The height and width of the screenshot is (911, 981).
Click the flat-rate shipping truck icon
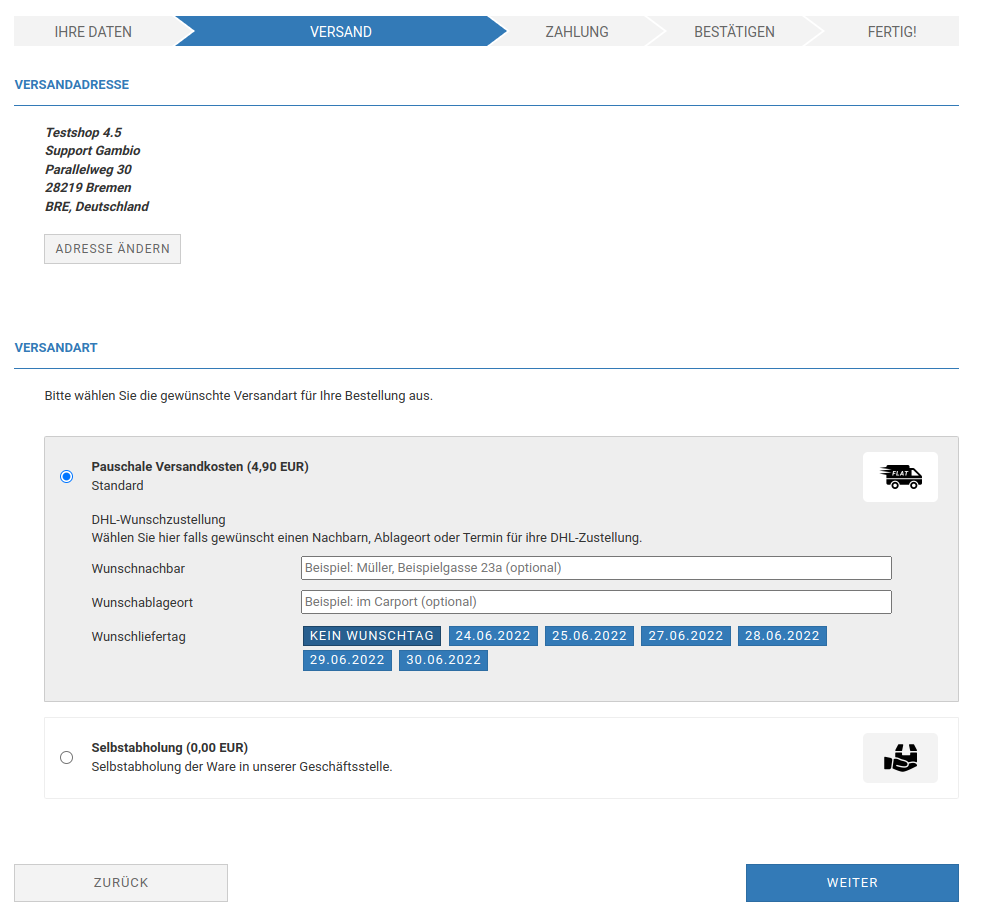pyautogui.click(x=899, y=477)
